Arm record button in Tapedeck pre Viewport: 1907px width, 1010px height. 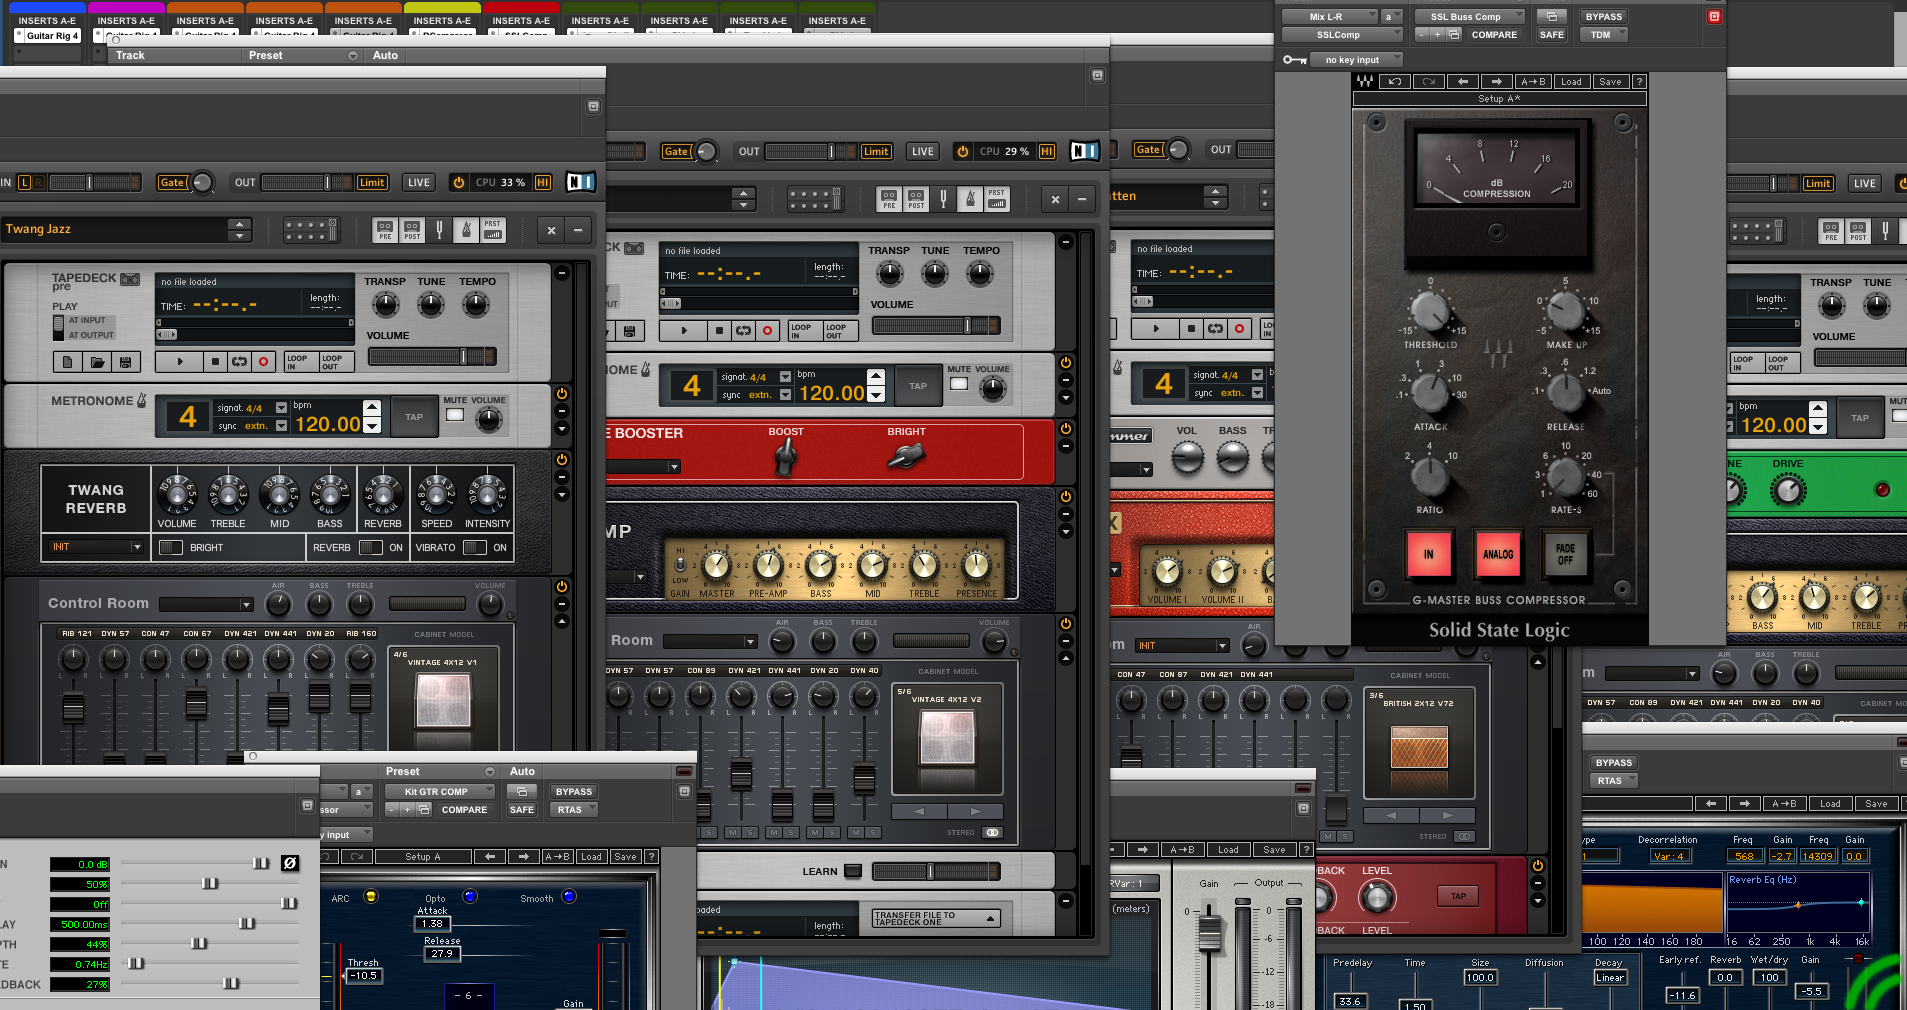pyautogui.click(x=264, y=362)
